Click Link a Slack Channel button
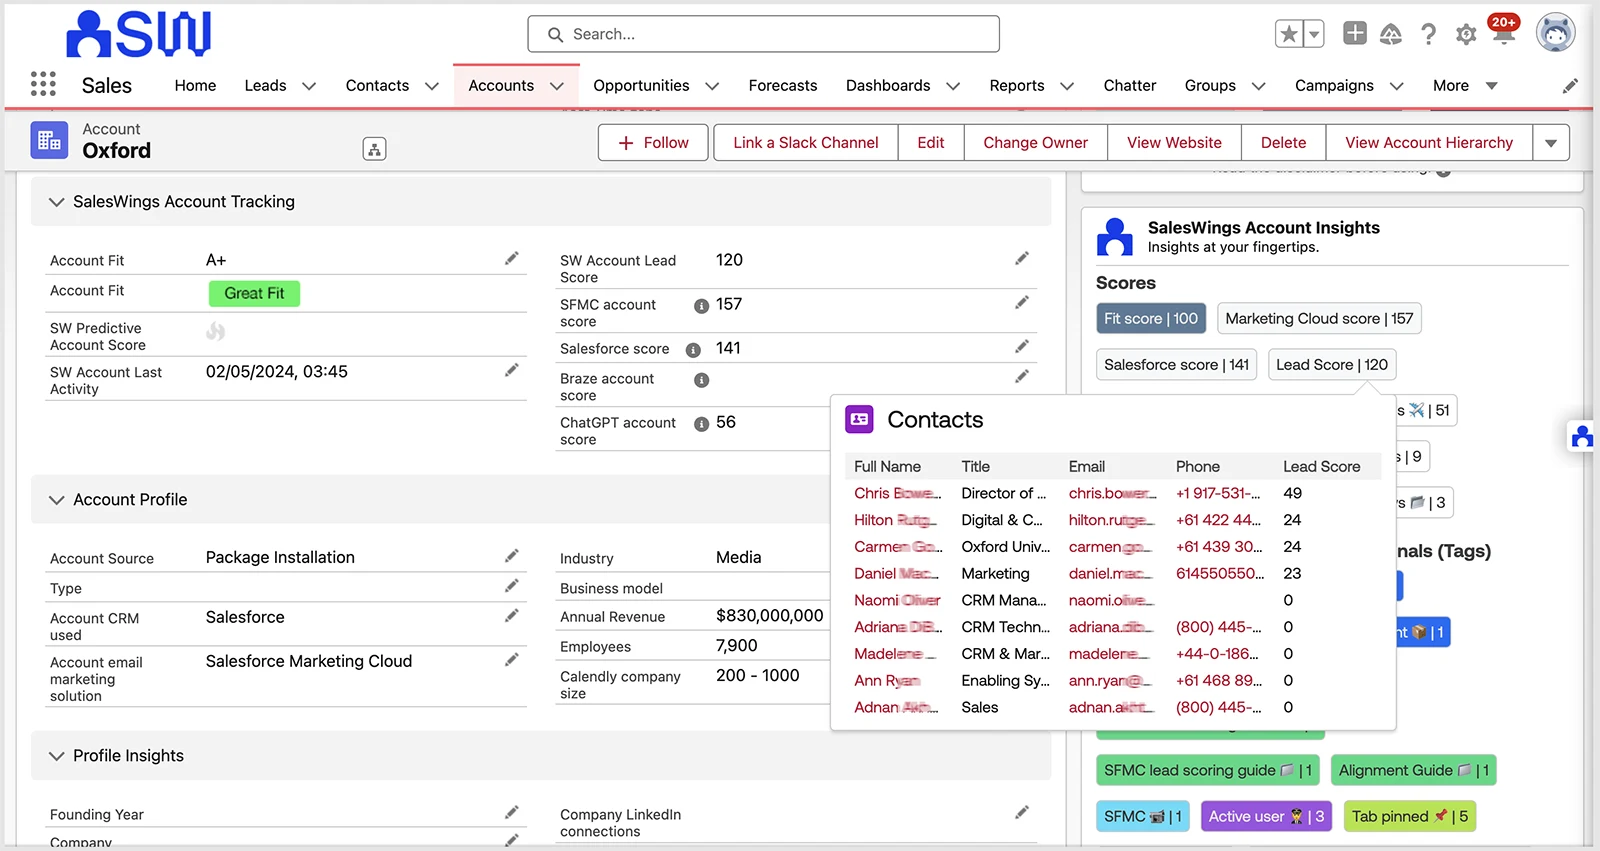Screen dimensions: 1600x851 [x=806, y=143]
